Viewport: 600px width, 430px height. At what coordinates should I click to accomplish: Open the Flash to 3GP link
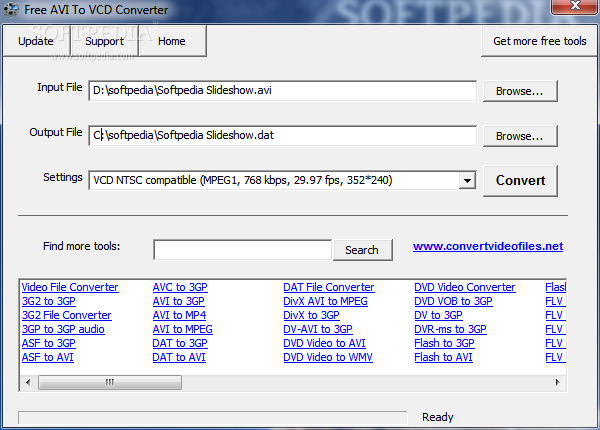coord(445,344)
